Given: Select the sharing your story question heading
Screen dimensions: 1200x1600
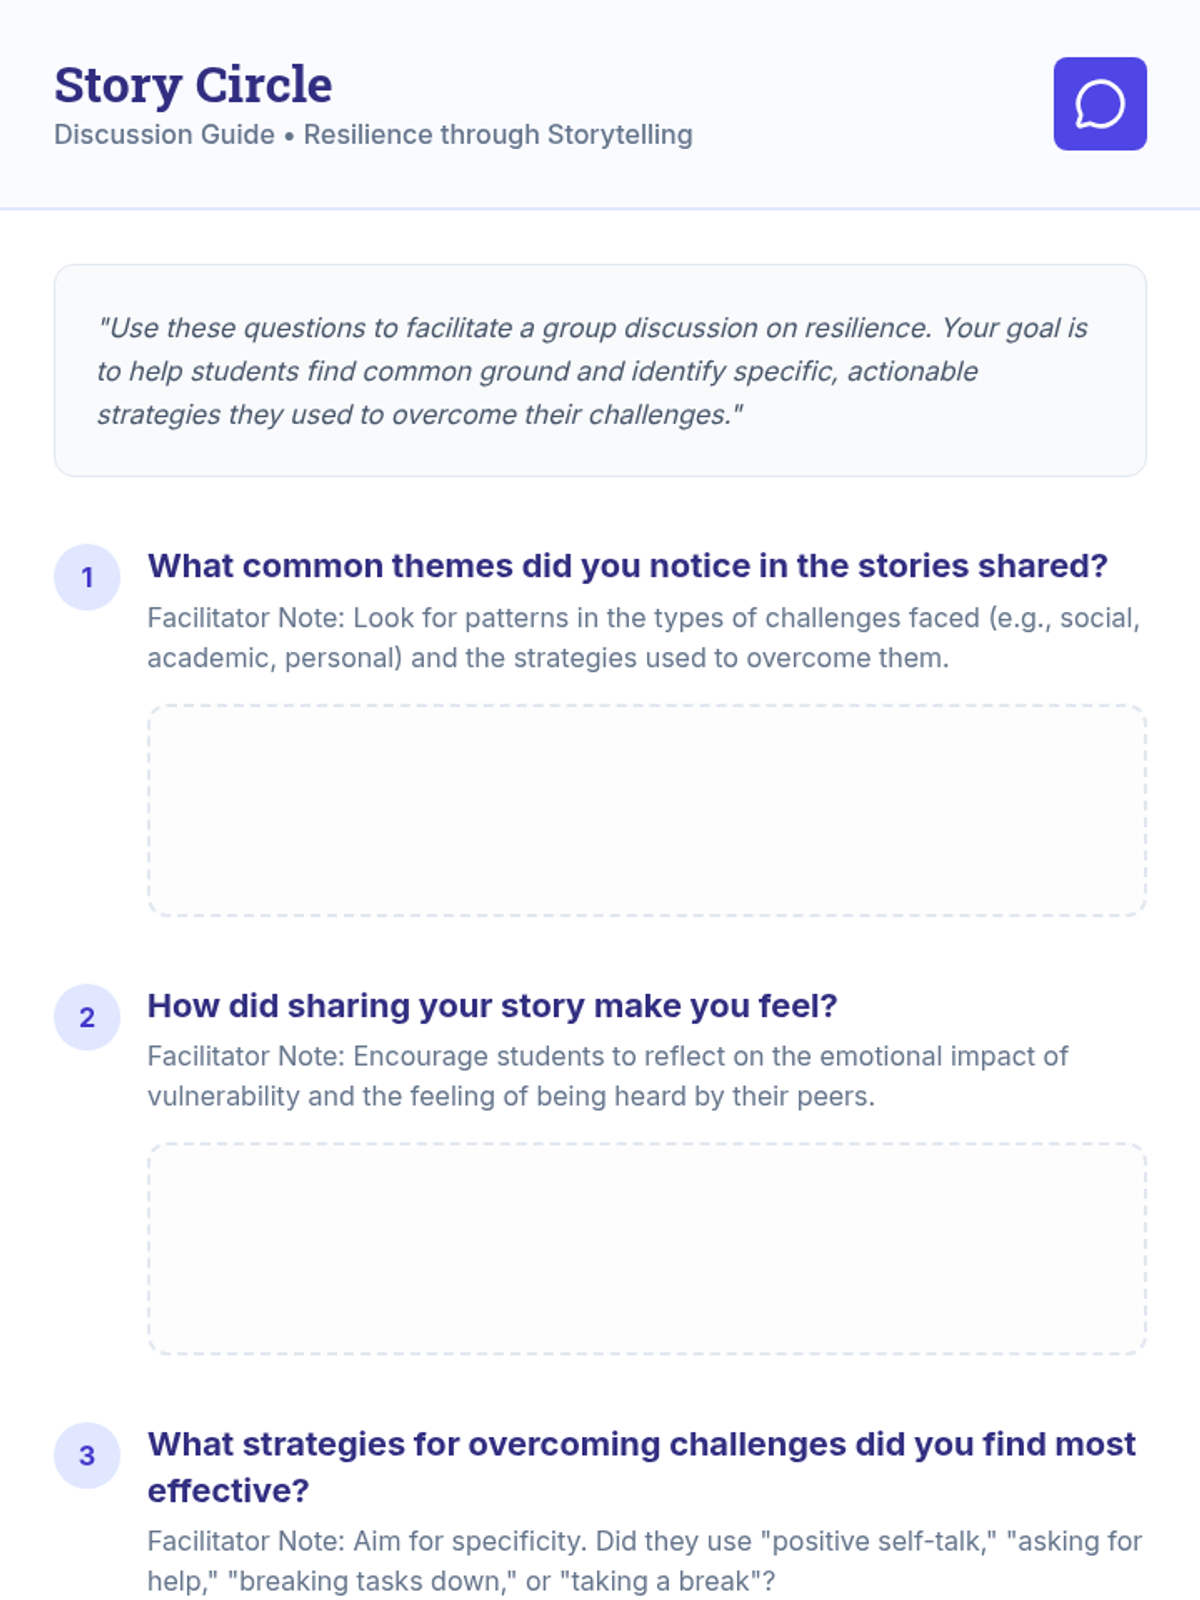Looking at the screenshot, I should pos(492,1005).
